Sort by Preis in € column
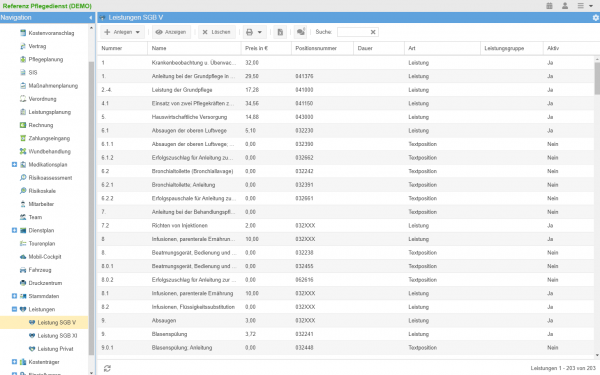 click(x=266, y=48)
